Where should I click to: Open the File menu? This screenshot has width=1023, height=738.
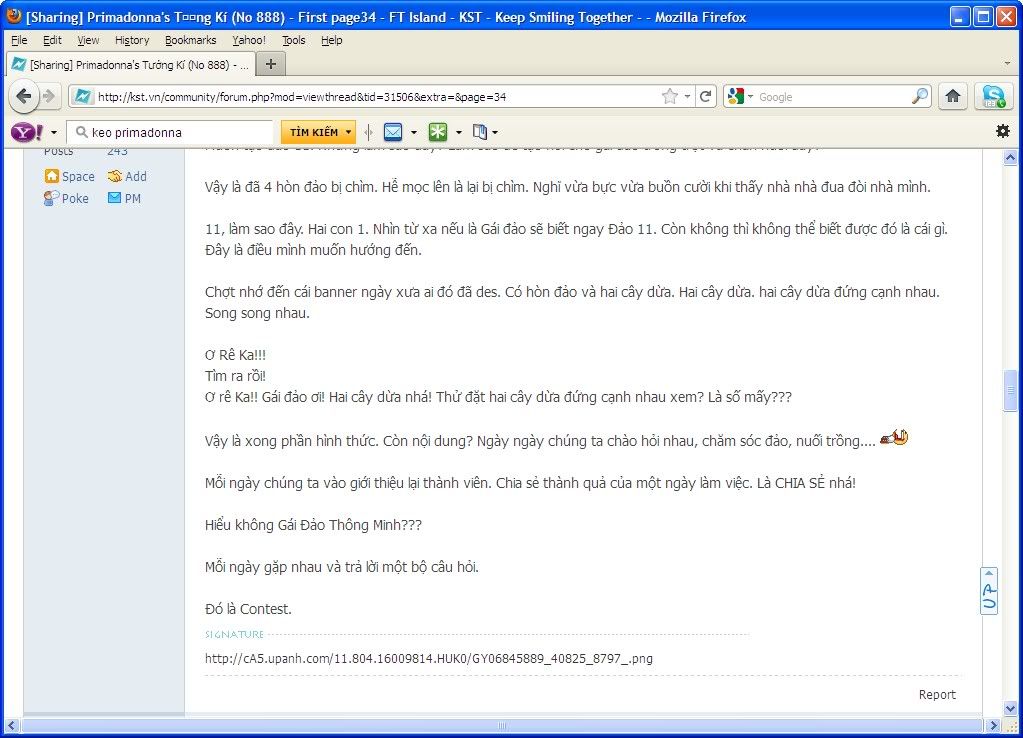click(x=19, y=40)
